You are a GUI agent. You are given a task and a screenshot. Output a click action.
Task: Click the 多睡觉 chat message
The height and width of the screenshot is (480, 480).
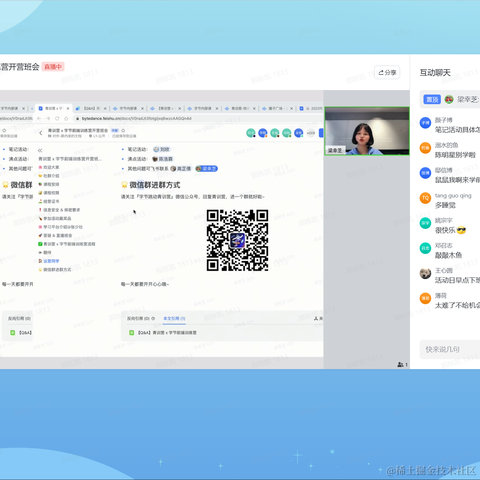click(x=445, y=205)
